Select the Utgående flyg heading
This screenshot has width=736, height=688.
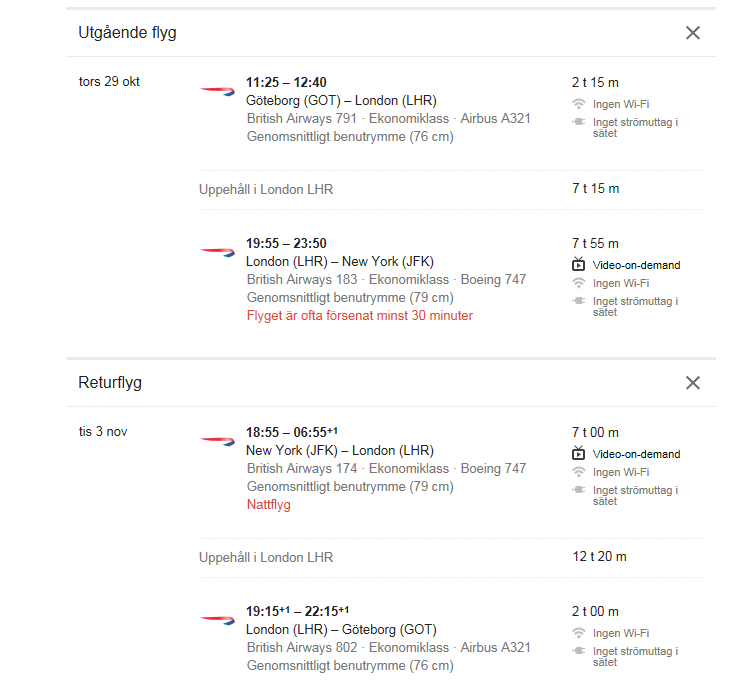pyautogui.click(x=127, y=32)
